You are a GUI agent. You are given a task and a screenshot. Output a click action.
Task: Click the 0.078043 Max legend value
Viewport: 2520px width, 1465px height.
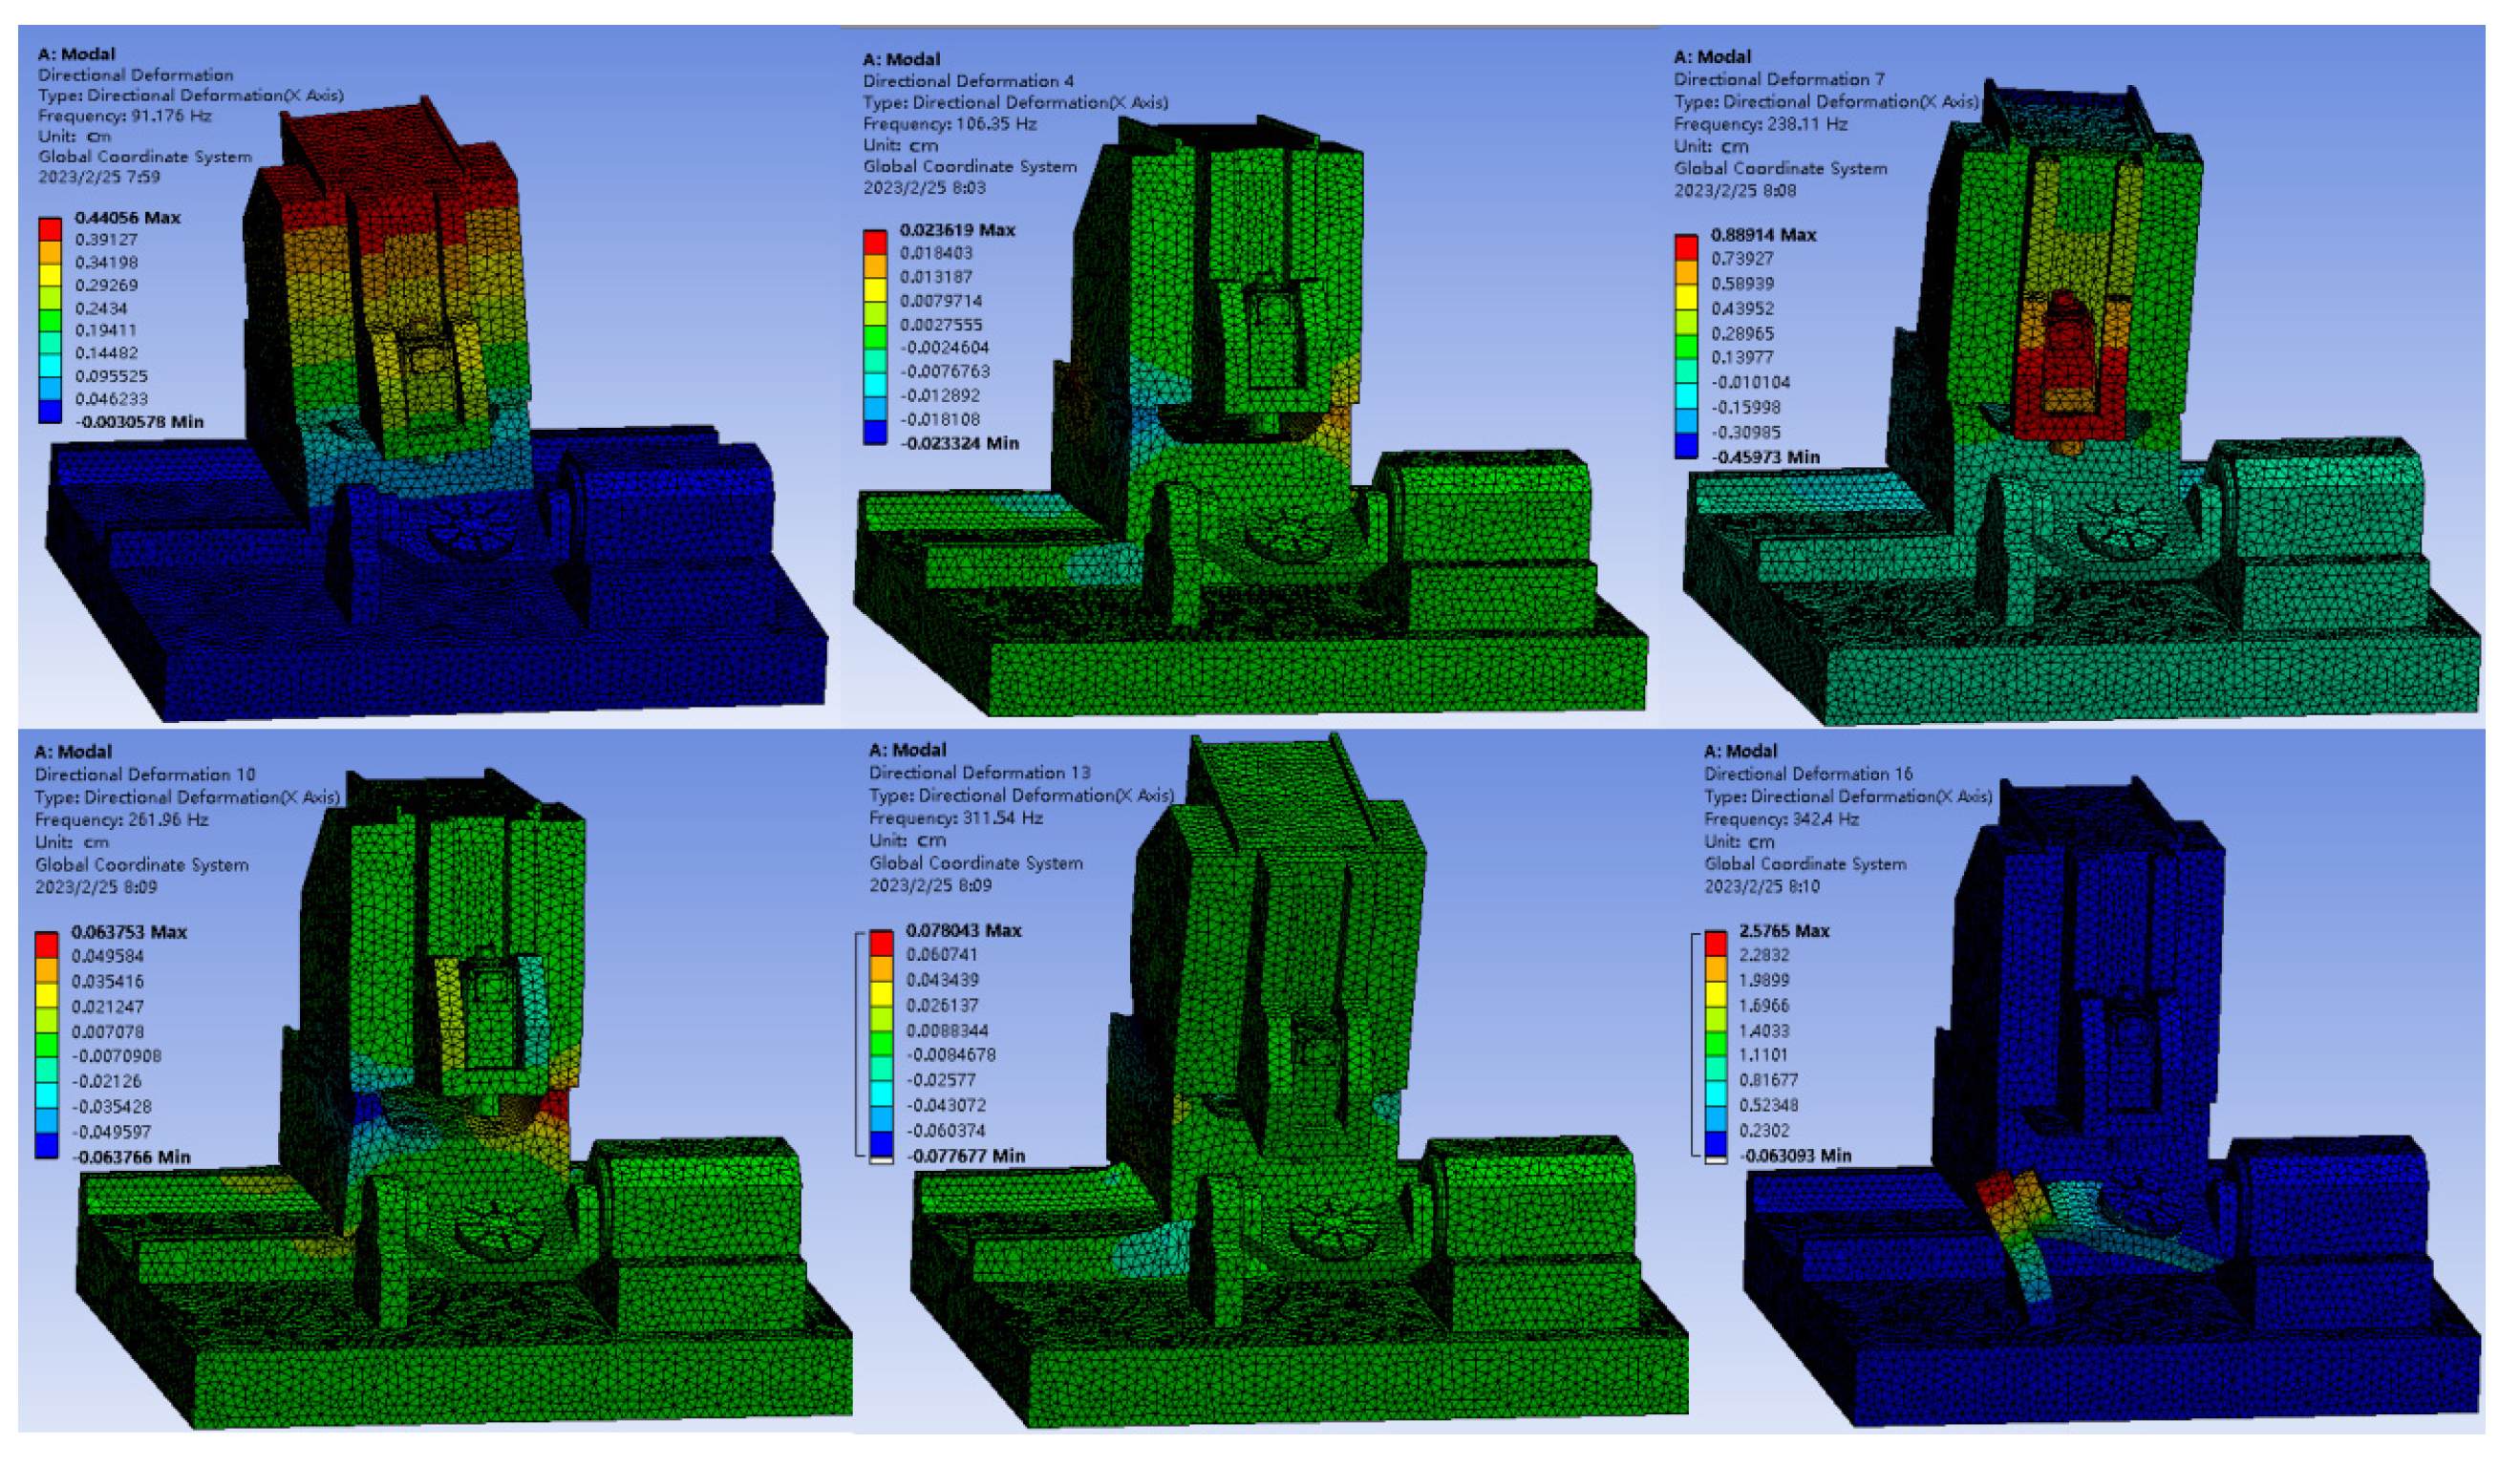963,930
